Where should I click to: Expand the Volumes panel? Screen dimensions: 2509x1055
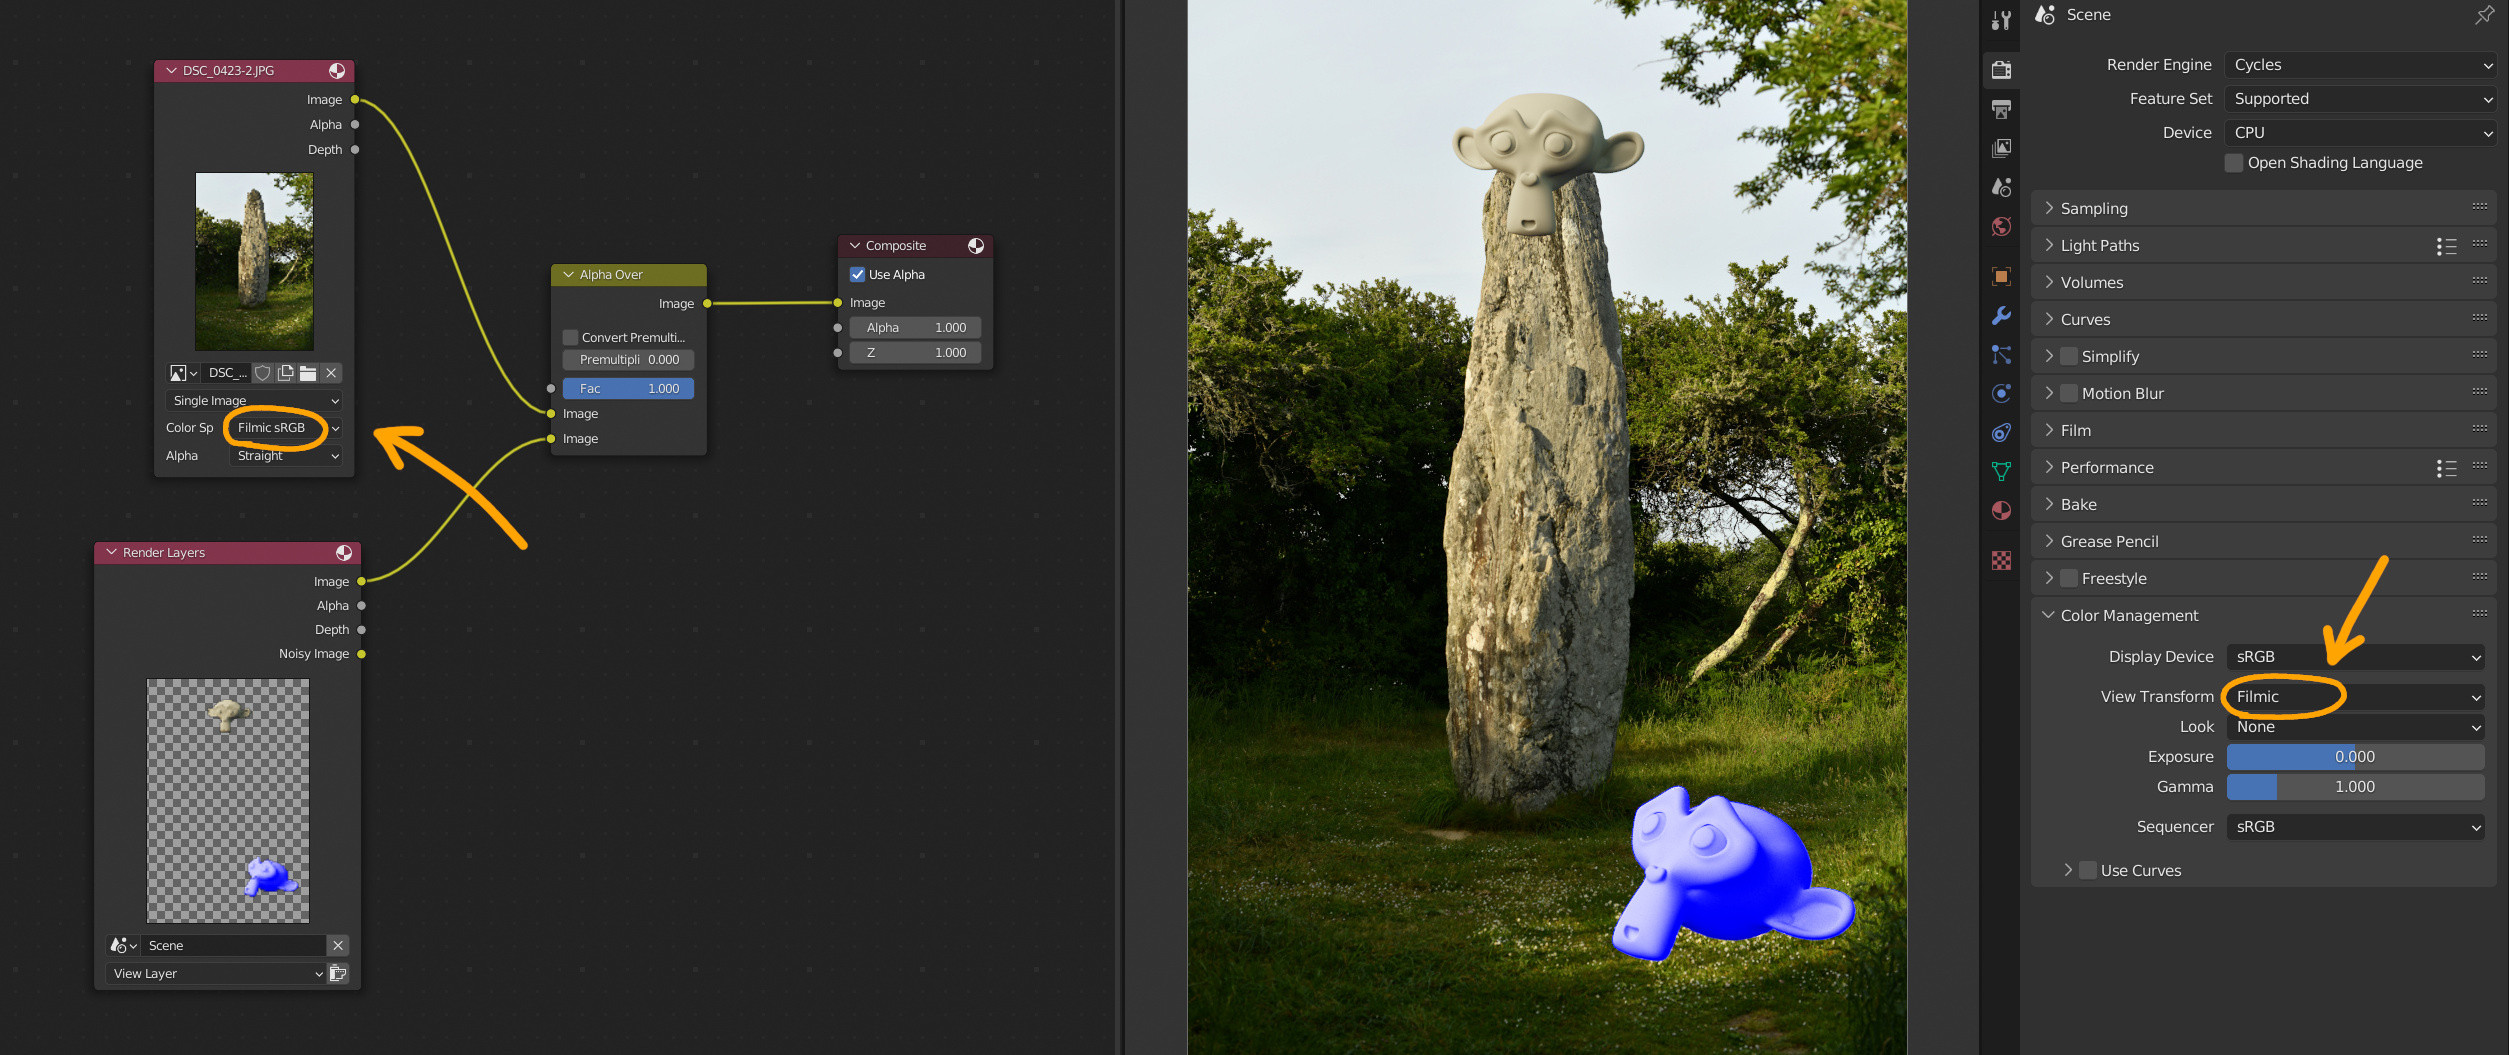(2264, 283)
